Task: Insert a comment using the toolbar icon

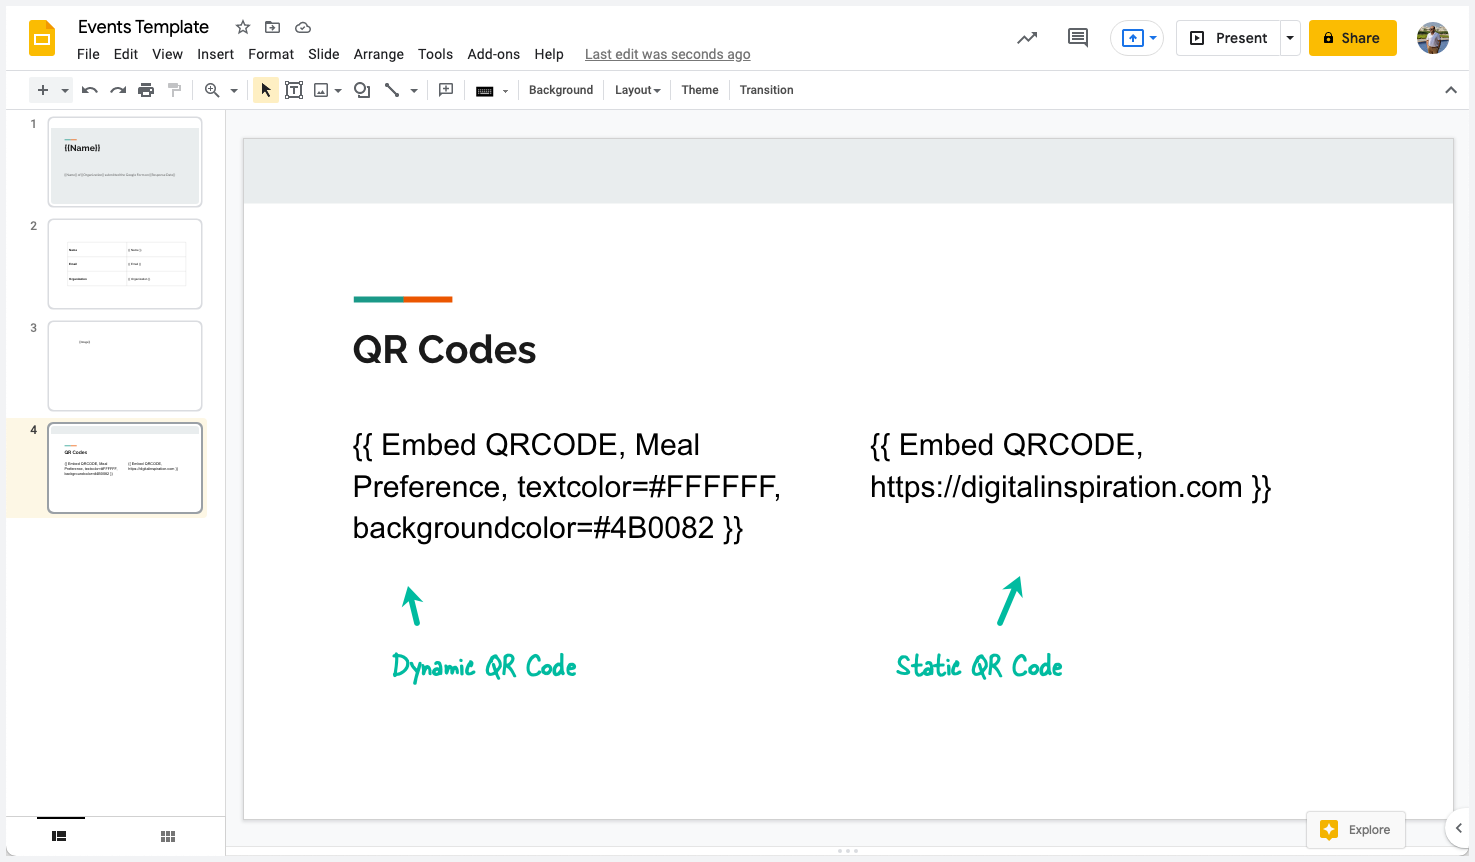Action: pos(445,90)
